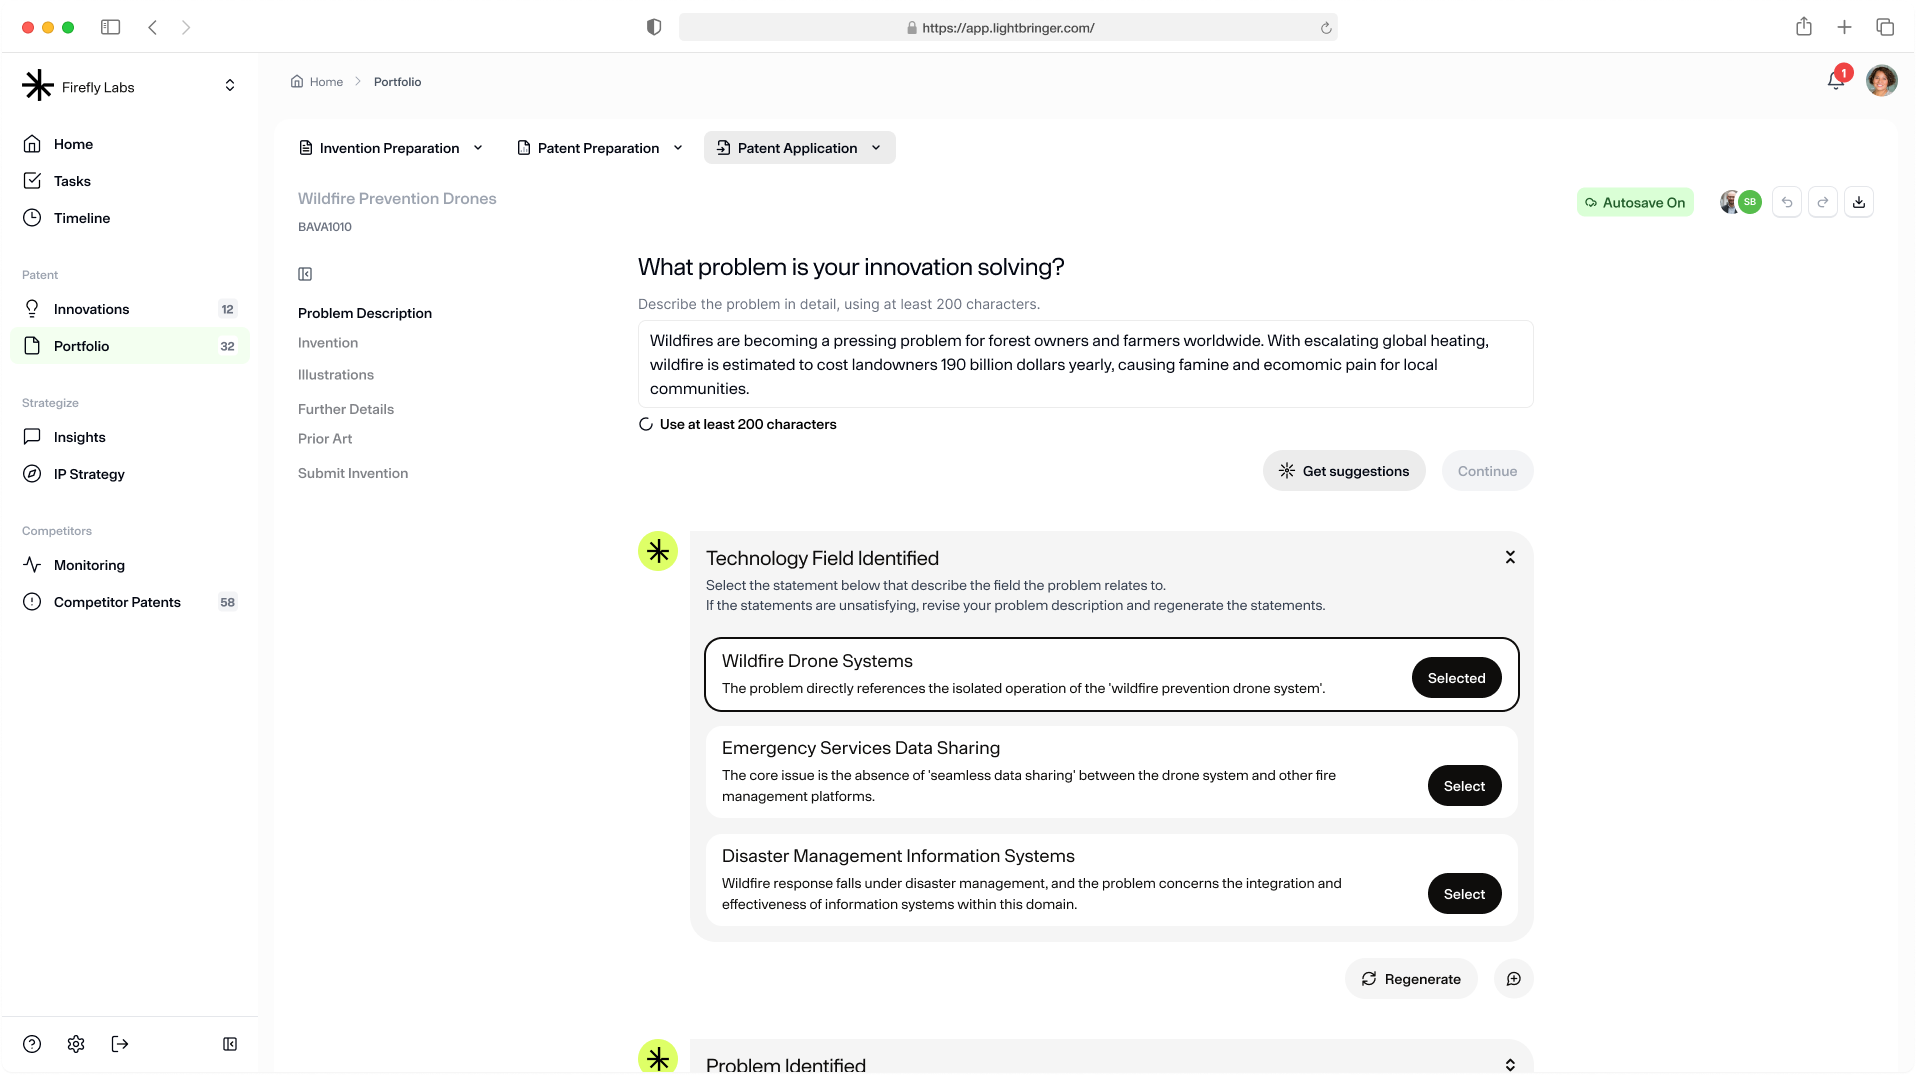
Task: Click the Home breadcrumb link
Action: (x=317, y=82)
